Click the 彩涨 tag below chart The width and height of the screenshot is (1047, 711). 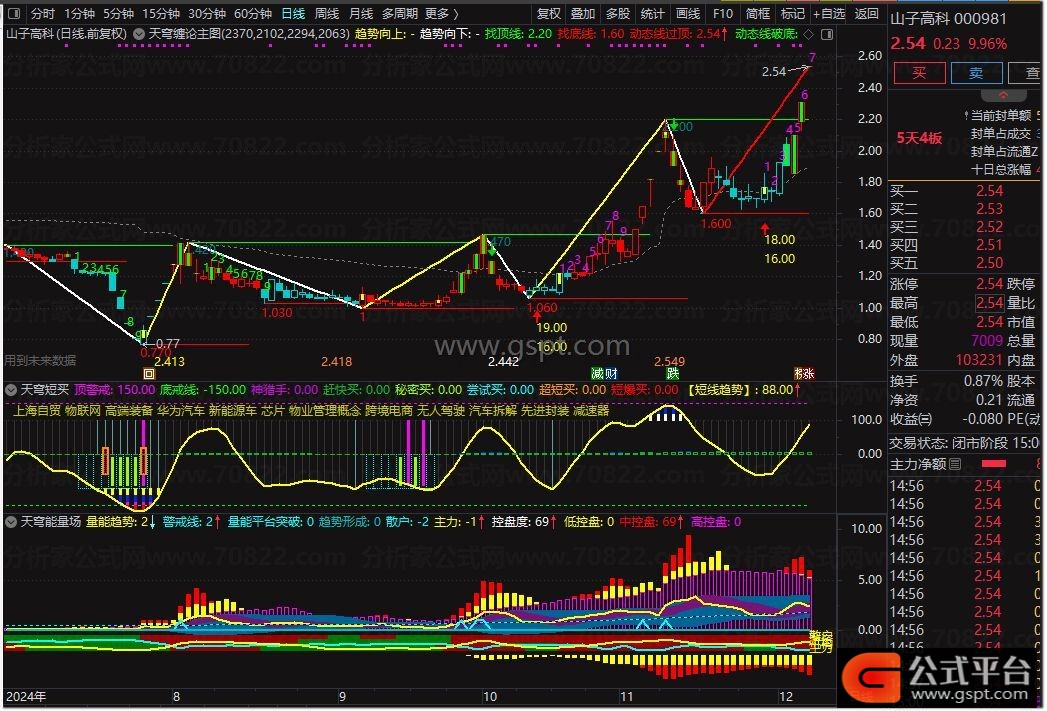(804, 374)
